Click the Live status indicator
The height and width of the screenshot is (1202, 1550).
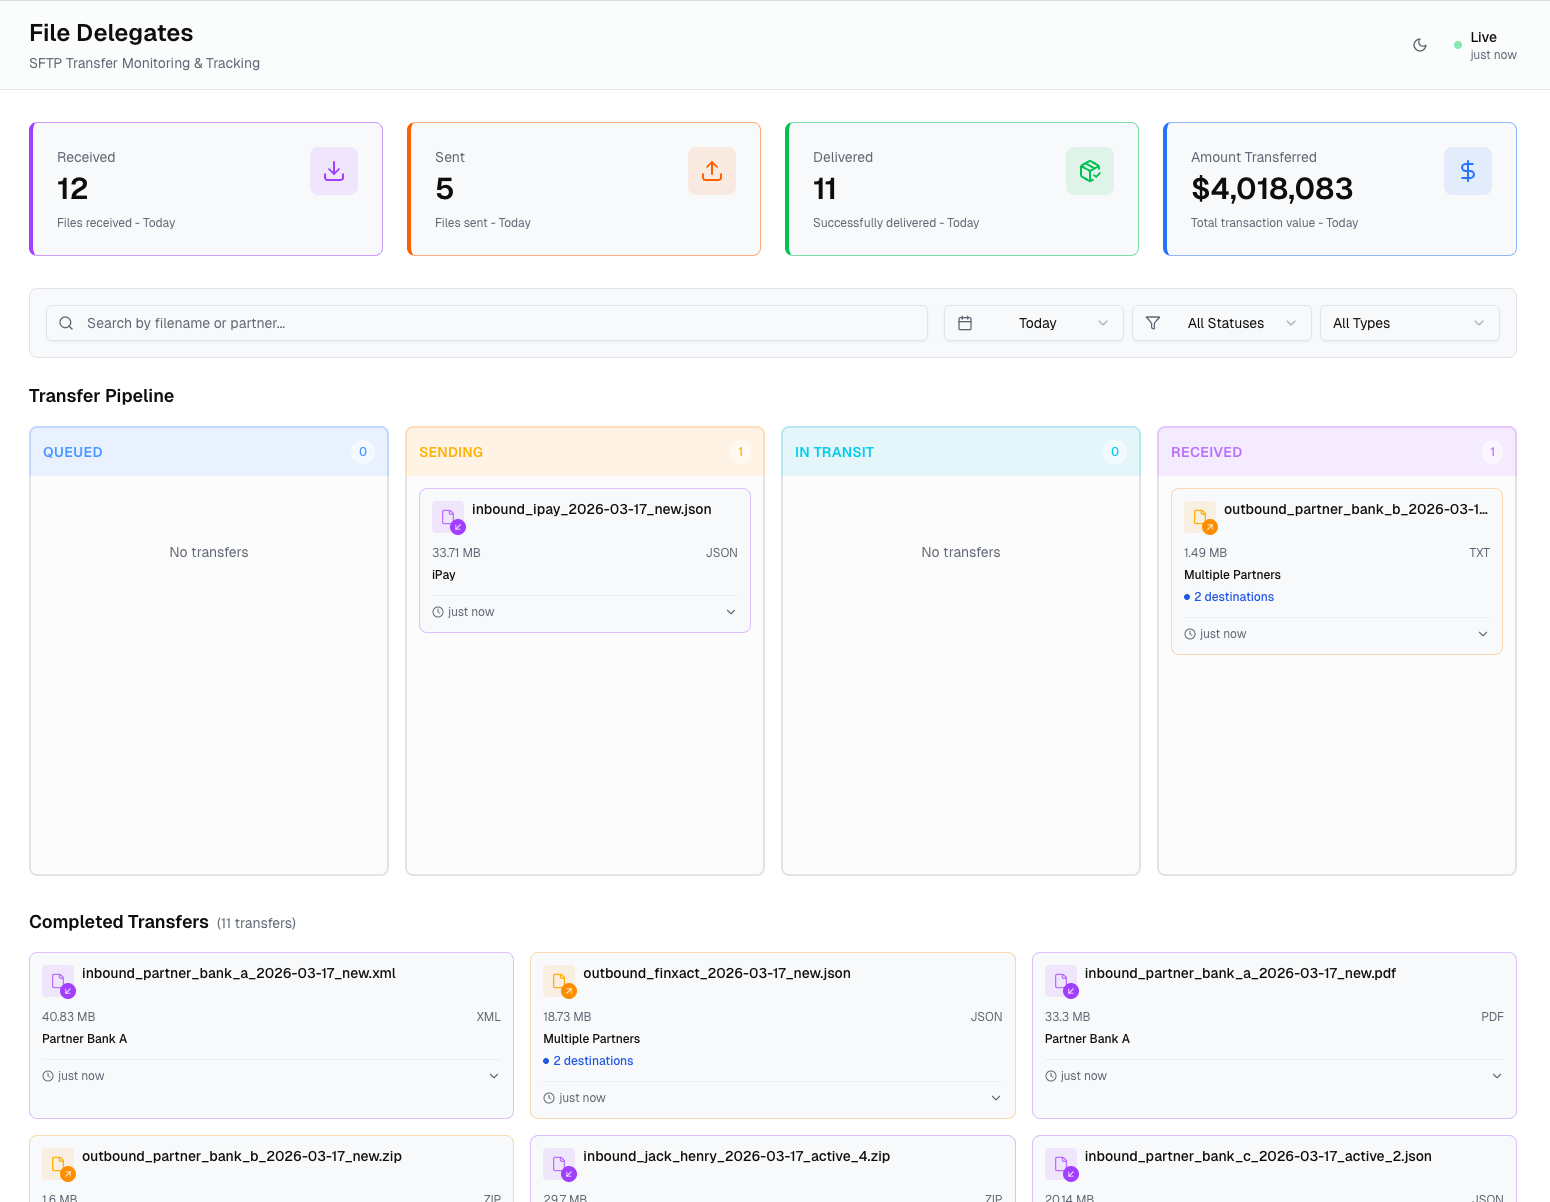pyautogui.click(x=1484, y=45)
